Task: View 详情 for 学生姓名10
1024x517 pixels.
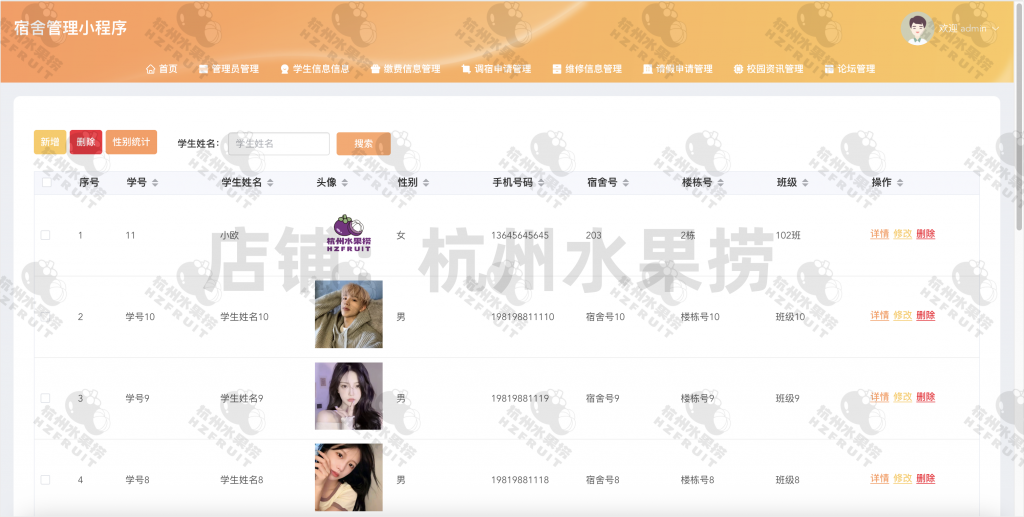Action: point(880,315)
